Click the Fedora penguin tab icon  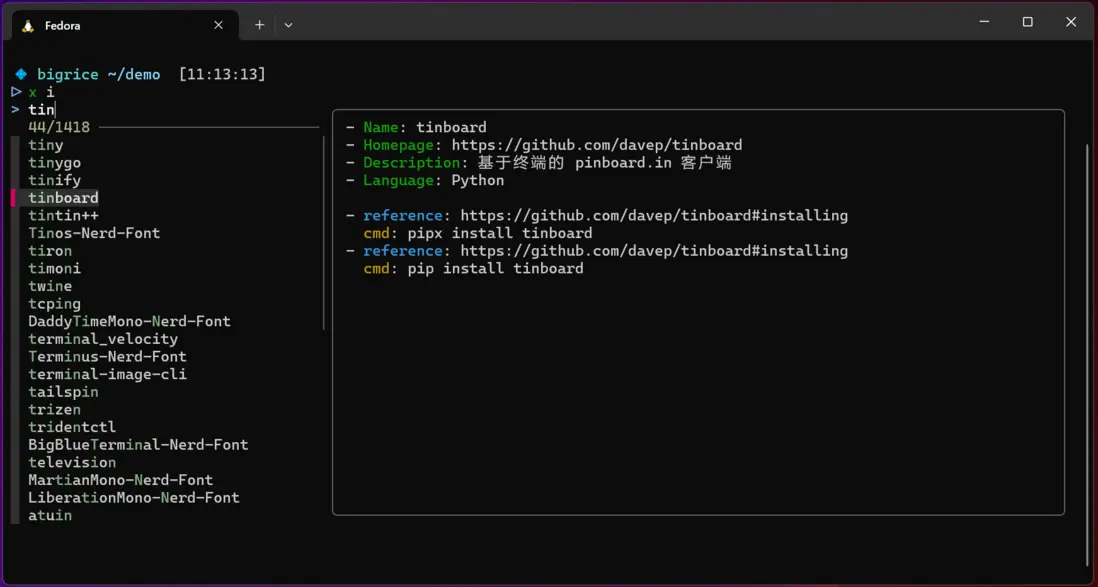click(28, 25)
